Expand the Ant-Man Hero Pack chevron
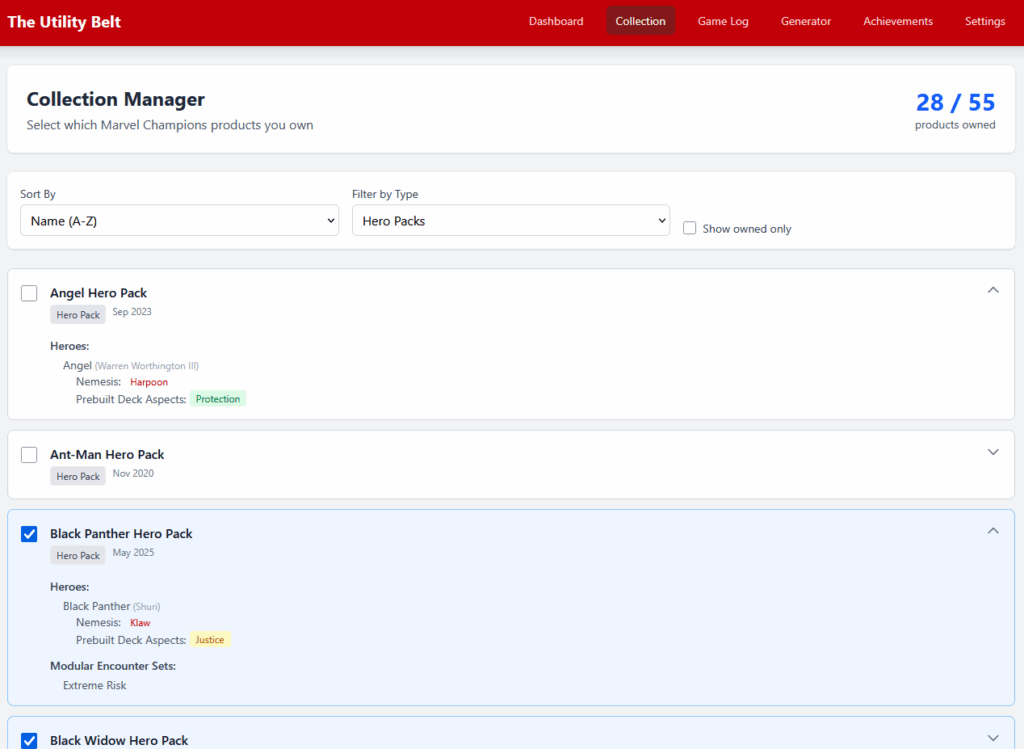The width and height of the screenshot is (1024, 749). coord(993,452)
